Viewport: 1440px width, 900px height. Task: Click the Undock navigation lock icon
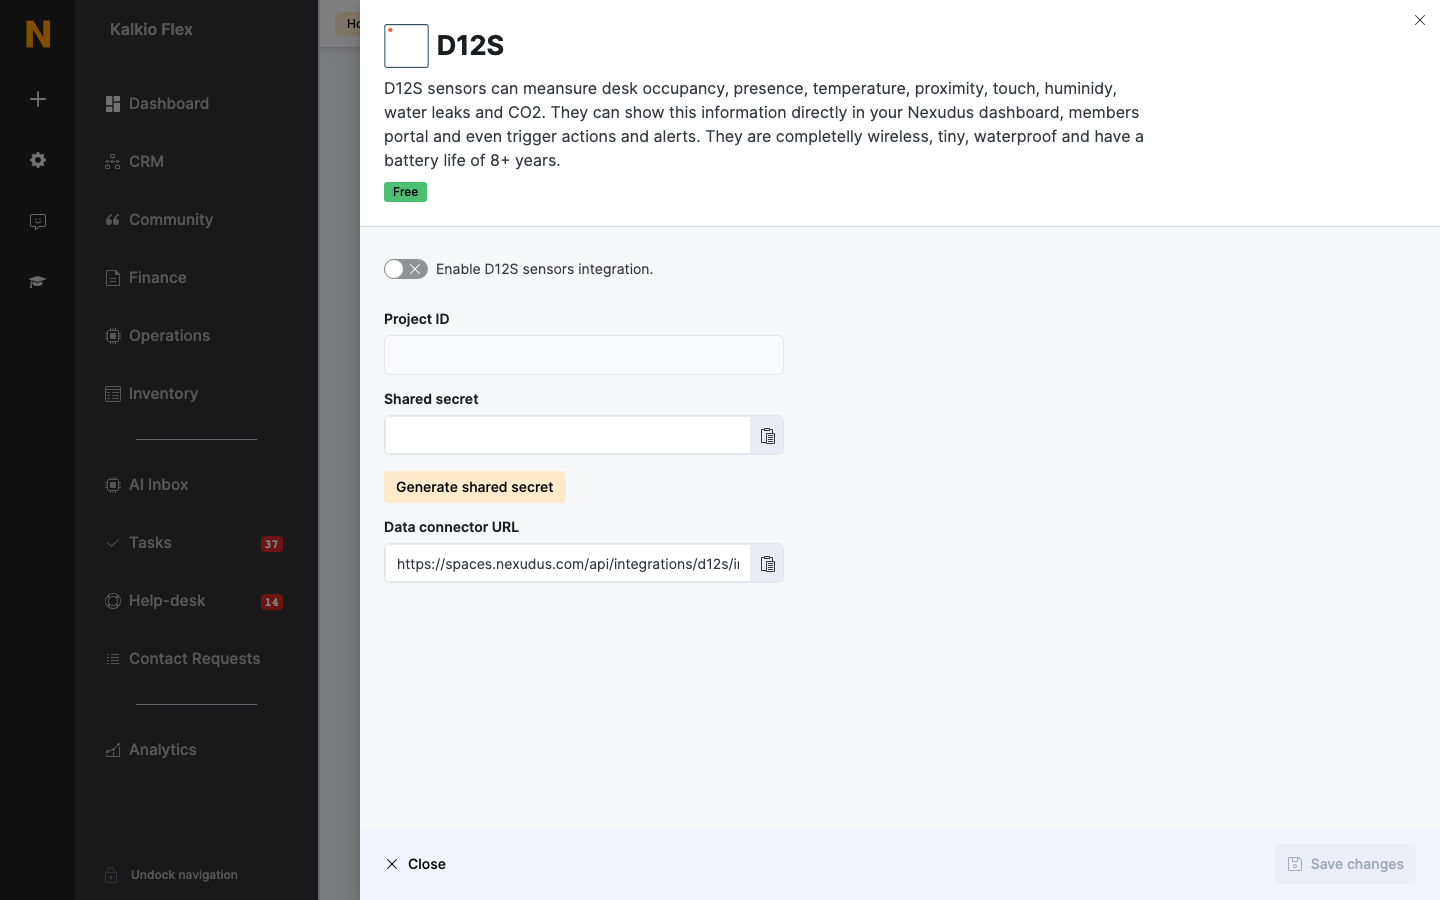[111, 875]
